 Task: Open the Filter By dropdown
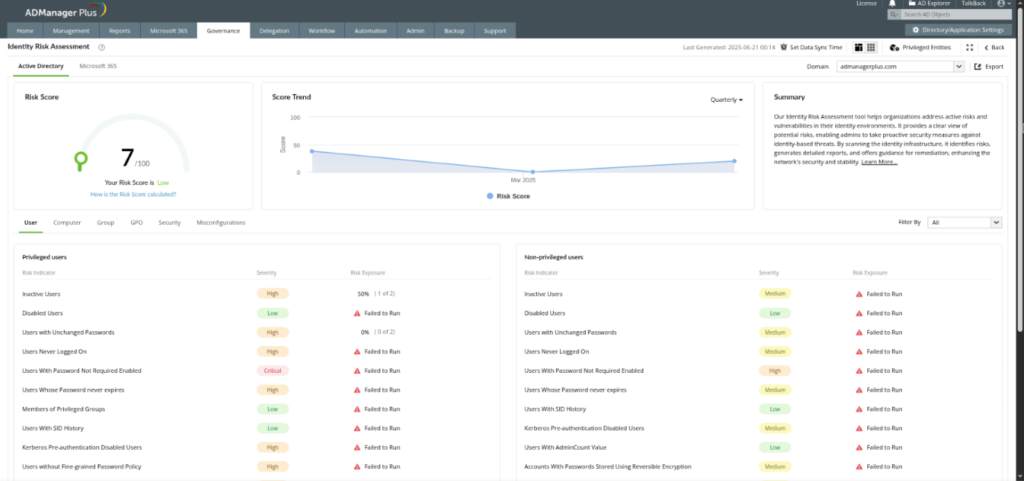964,222
